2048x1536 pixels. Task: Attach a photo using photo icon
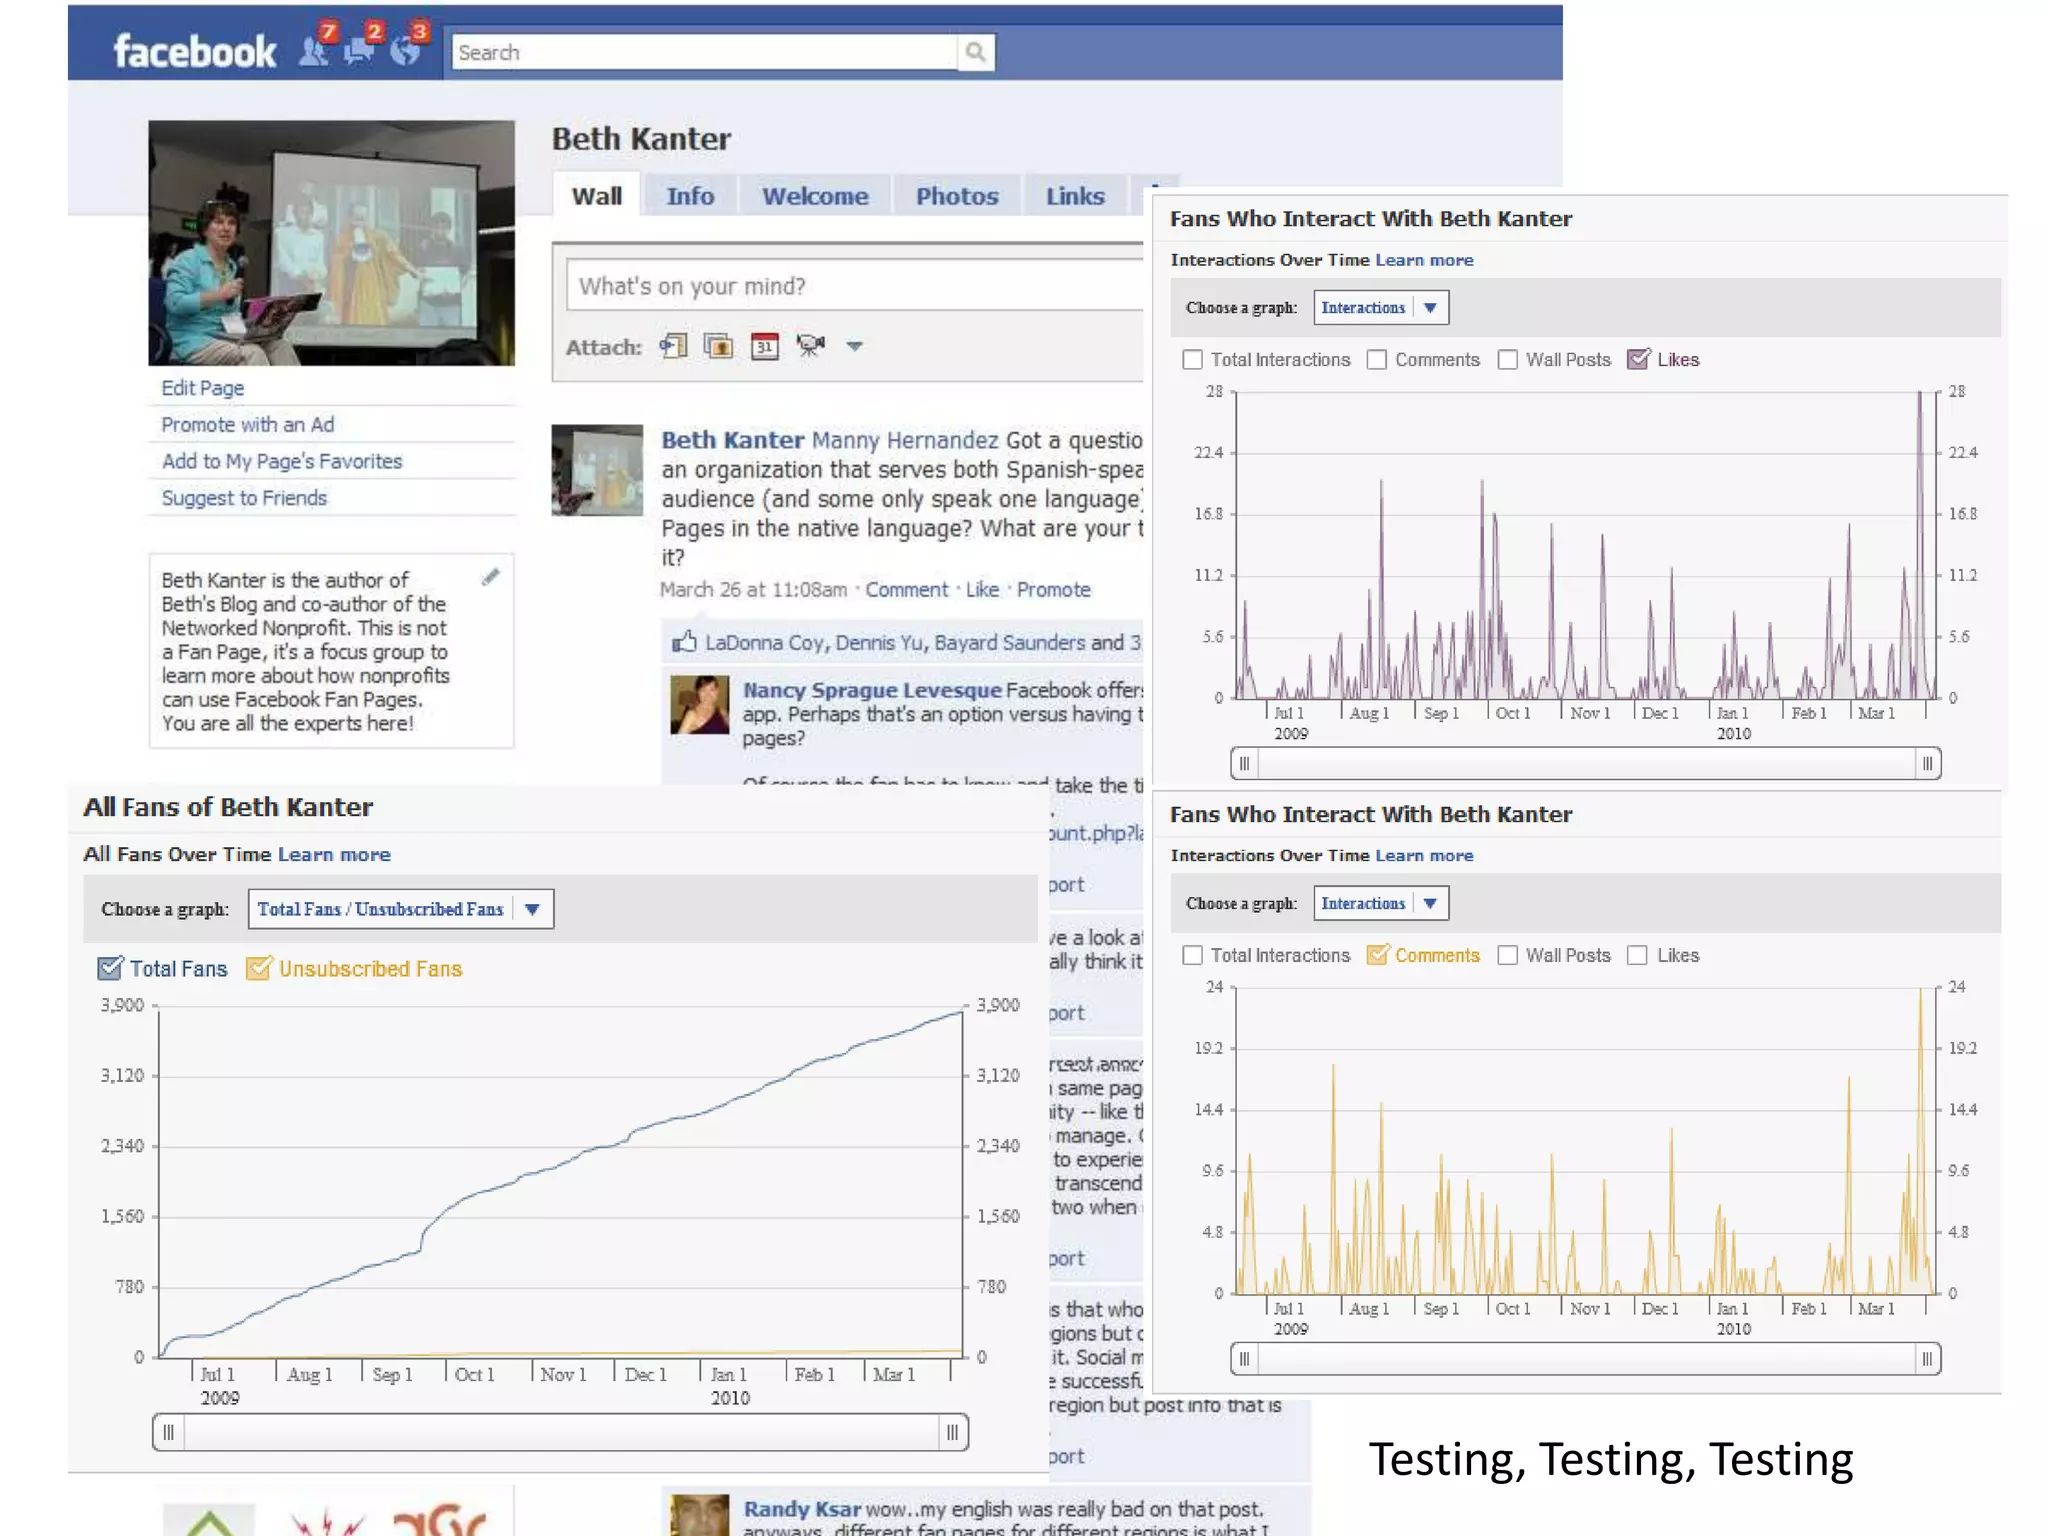click(718, 347)
